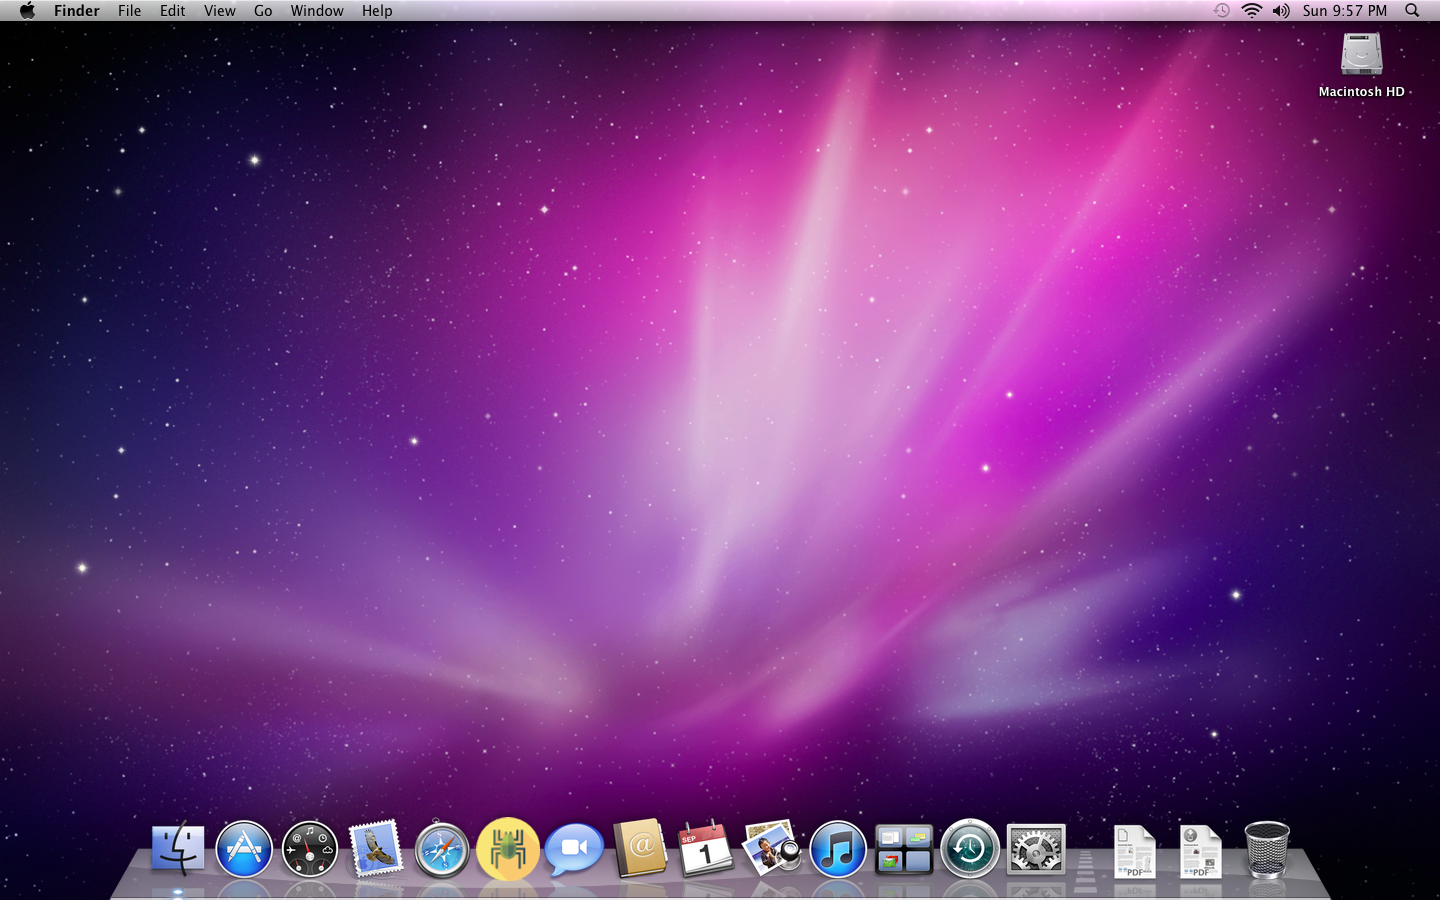Image resolution: width=1440 pixels, height=900 pixels.
Task: Open the File menu
Action: (x=129, y=10)
